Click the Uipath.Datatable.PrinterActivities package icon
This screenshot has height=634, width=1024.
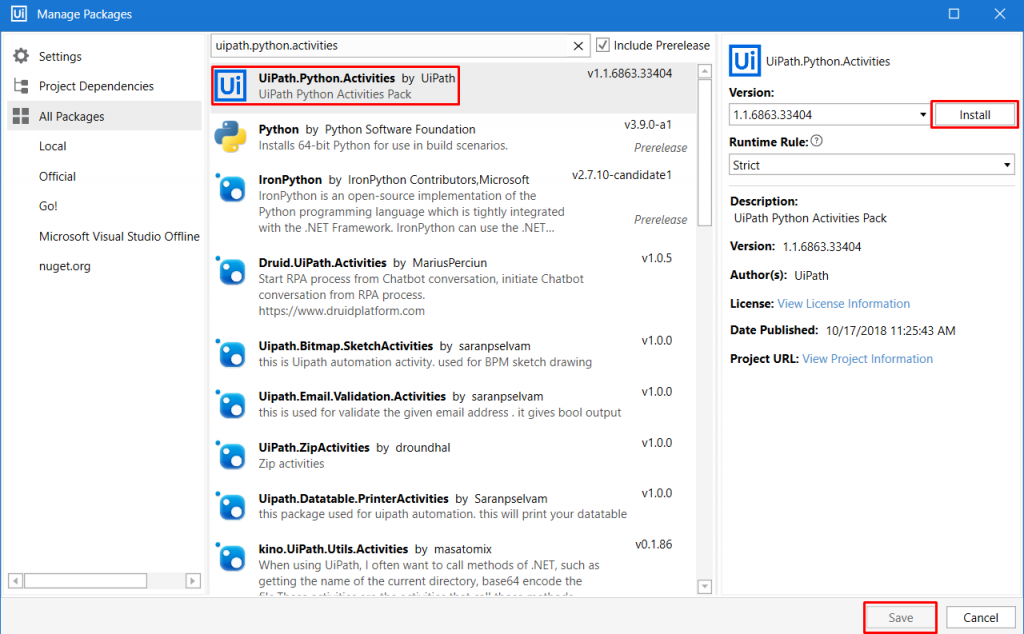coord(231,507)
